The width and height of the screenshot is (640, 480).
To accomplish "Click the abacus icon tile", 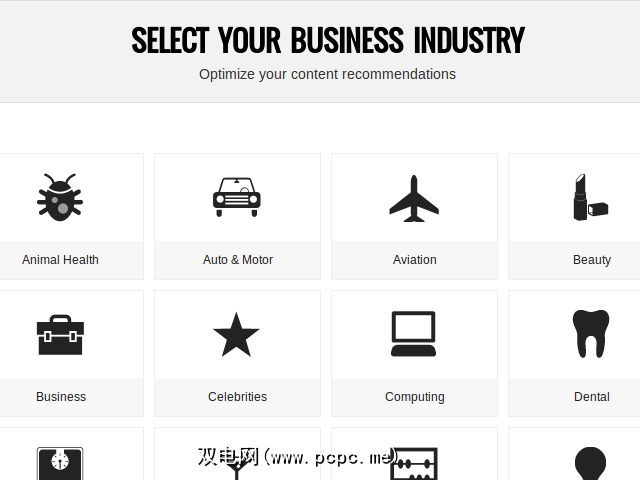I will (x=414, y=463).
